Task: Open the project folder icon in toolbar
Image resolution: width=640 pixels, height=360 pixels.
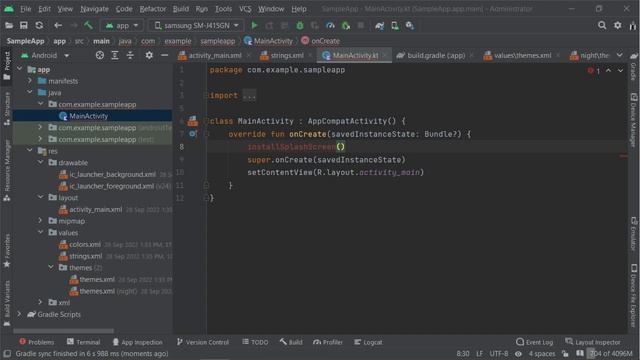Action: [x=9, y=25]
